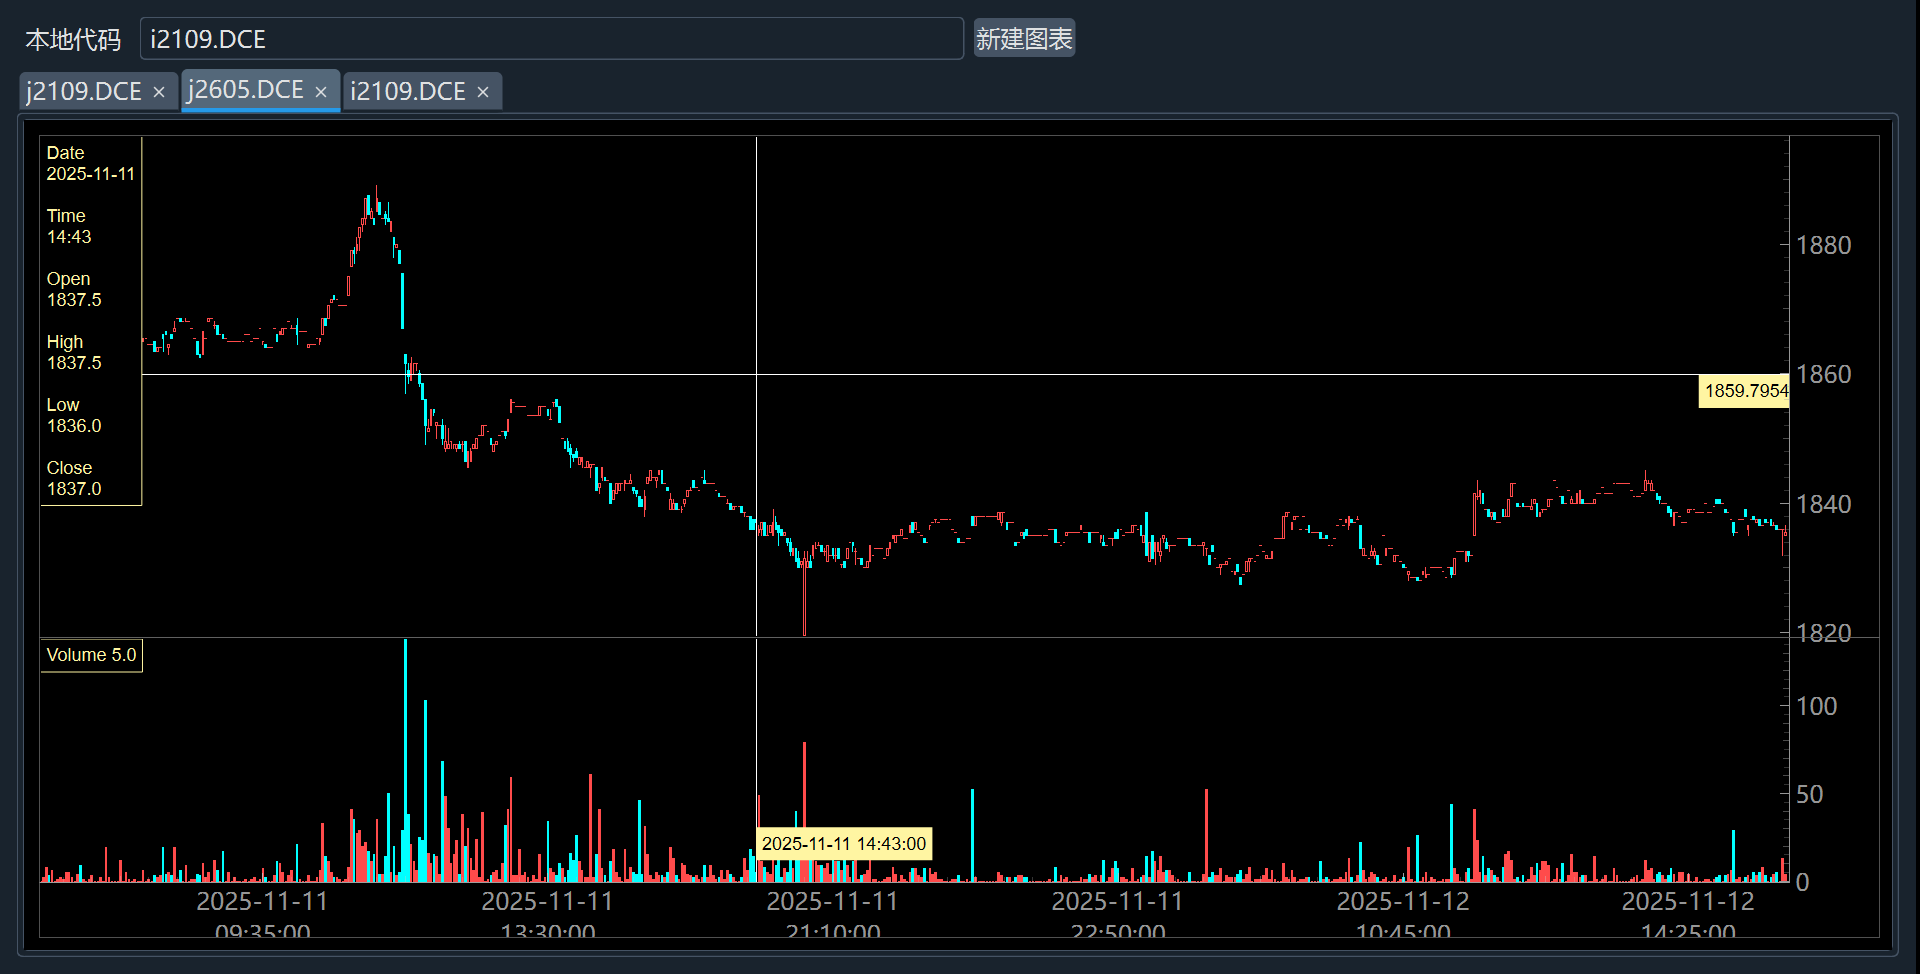Open the i2109.DCE chart tab

(x=408, y=92)
